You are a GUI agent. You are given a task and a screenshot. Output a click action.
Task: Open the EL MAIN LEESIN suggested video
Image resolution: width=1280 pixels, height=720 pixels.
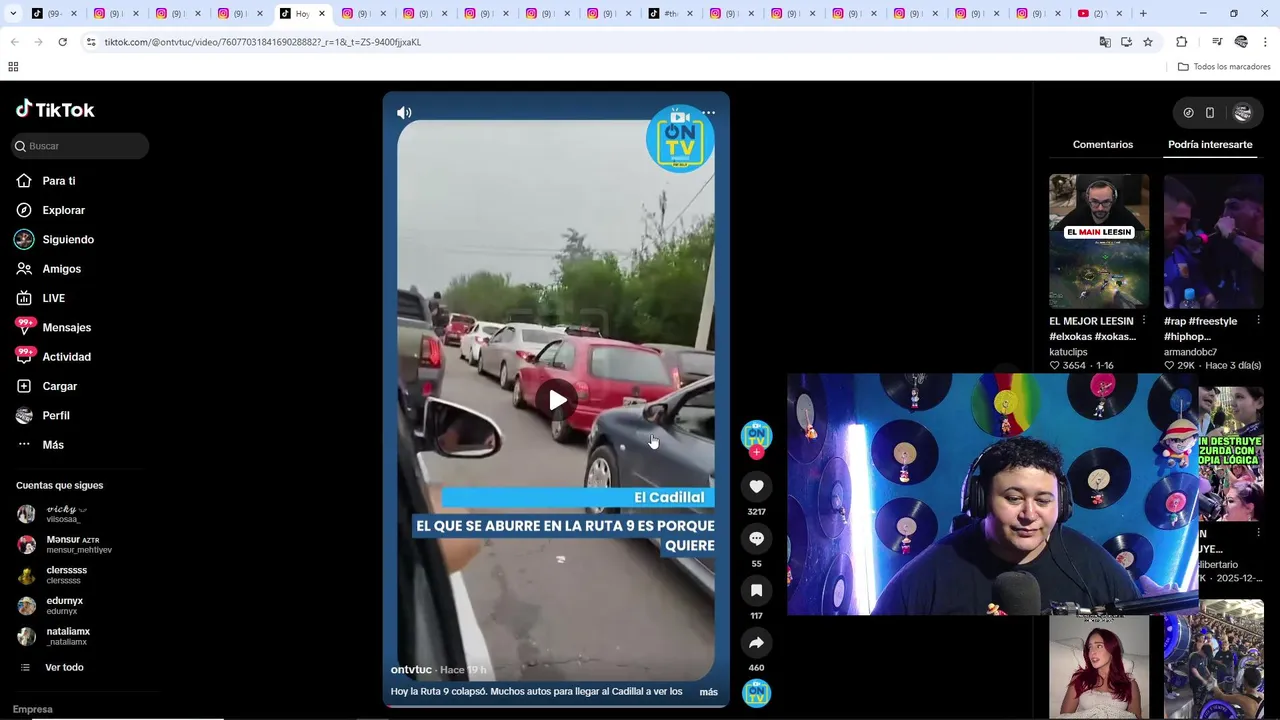pyautogui.click(x=1099, y=241)
